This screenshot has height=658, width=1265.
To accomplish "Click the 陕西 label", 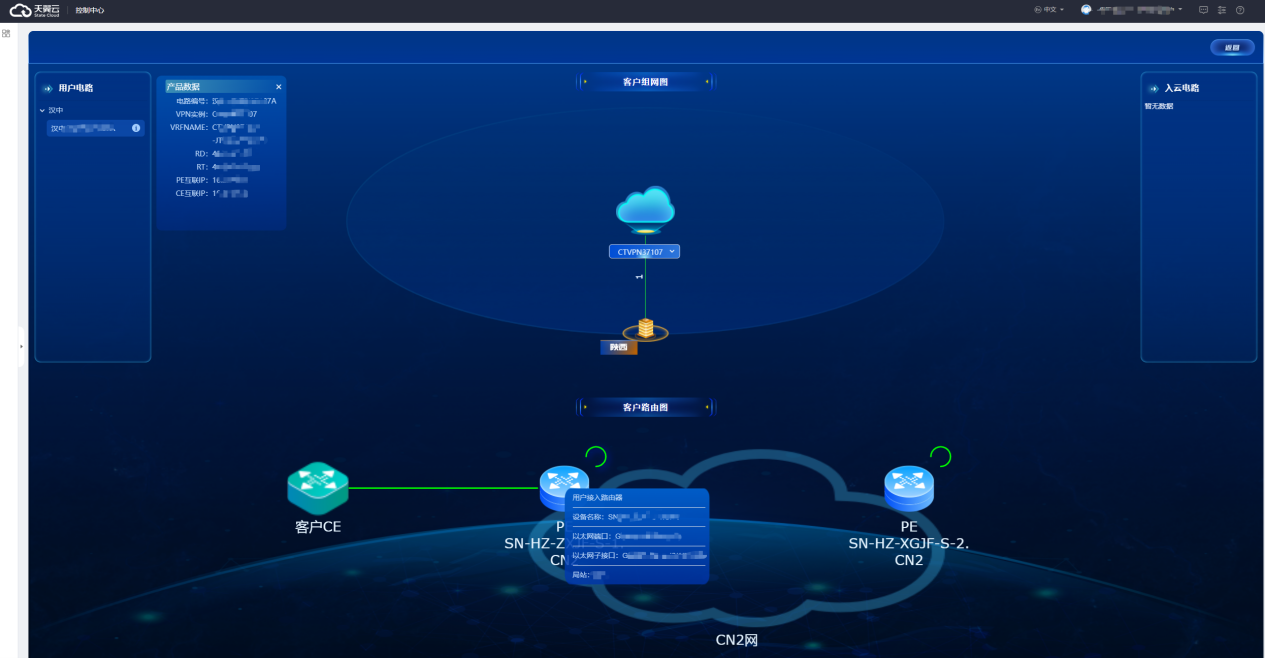I will [618, 348].
